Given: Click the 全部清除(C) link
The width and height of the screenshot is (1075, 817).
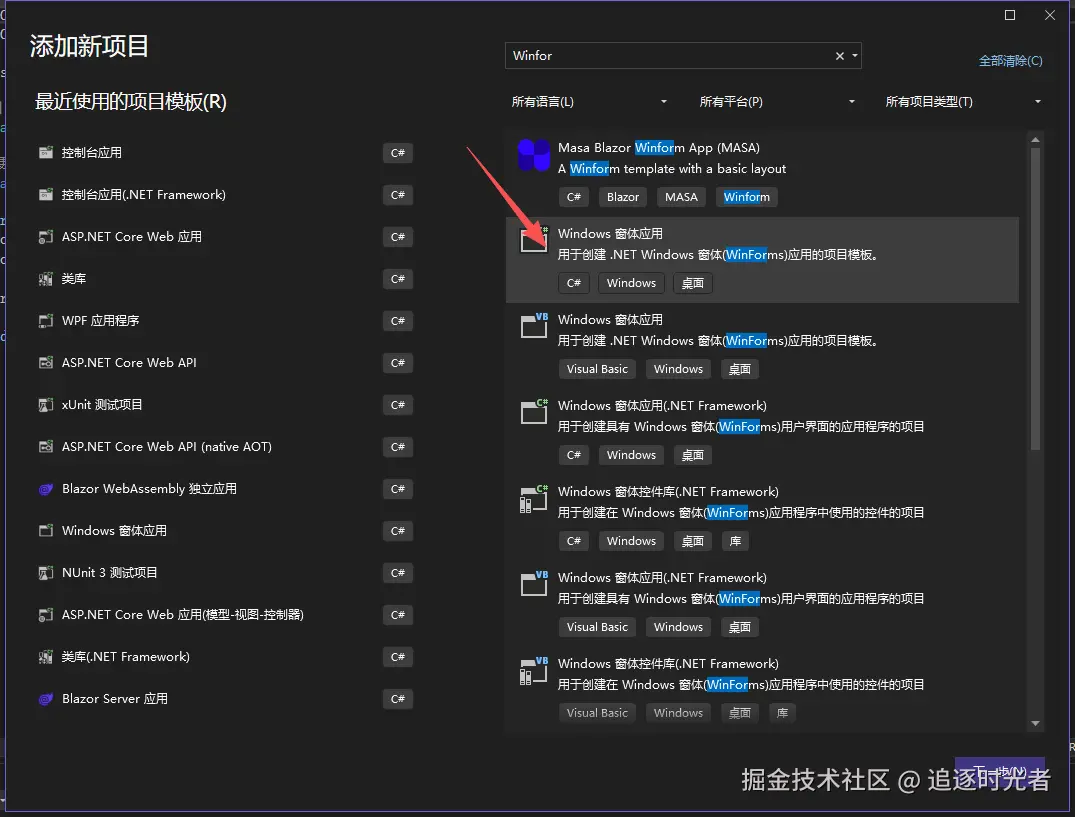Looking at the screenshot, I should point(1011,61).
